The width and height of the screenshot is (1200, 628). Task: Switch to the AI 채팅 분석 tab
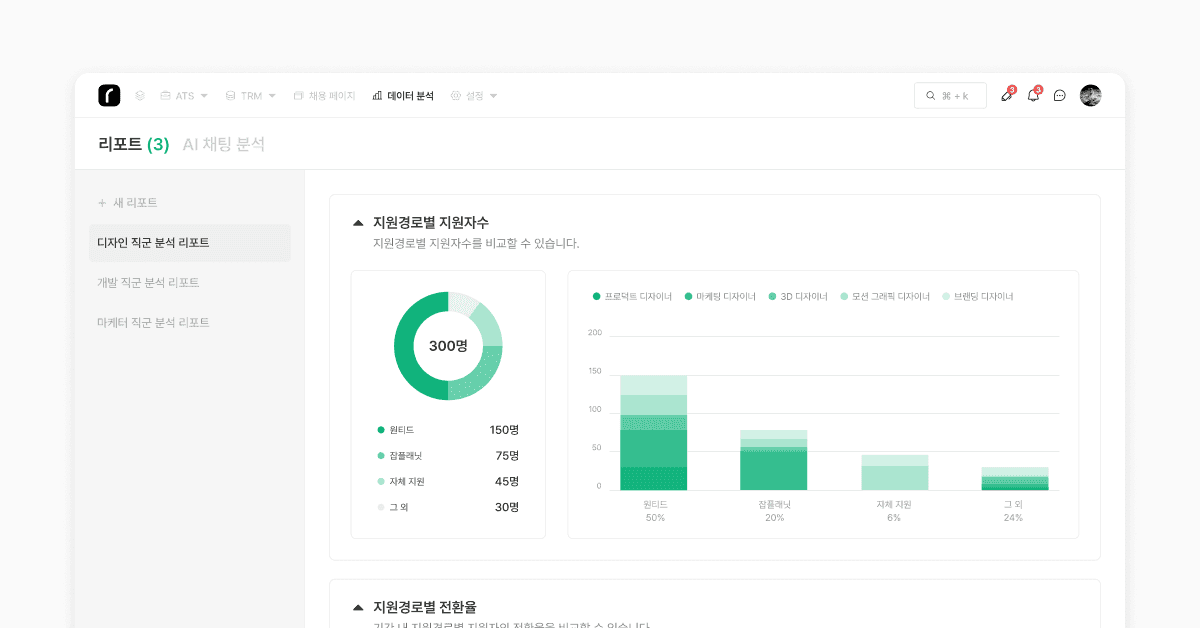pyautogui.click(x=224, y=144)
